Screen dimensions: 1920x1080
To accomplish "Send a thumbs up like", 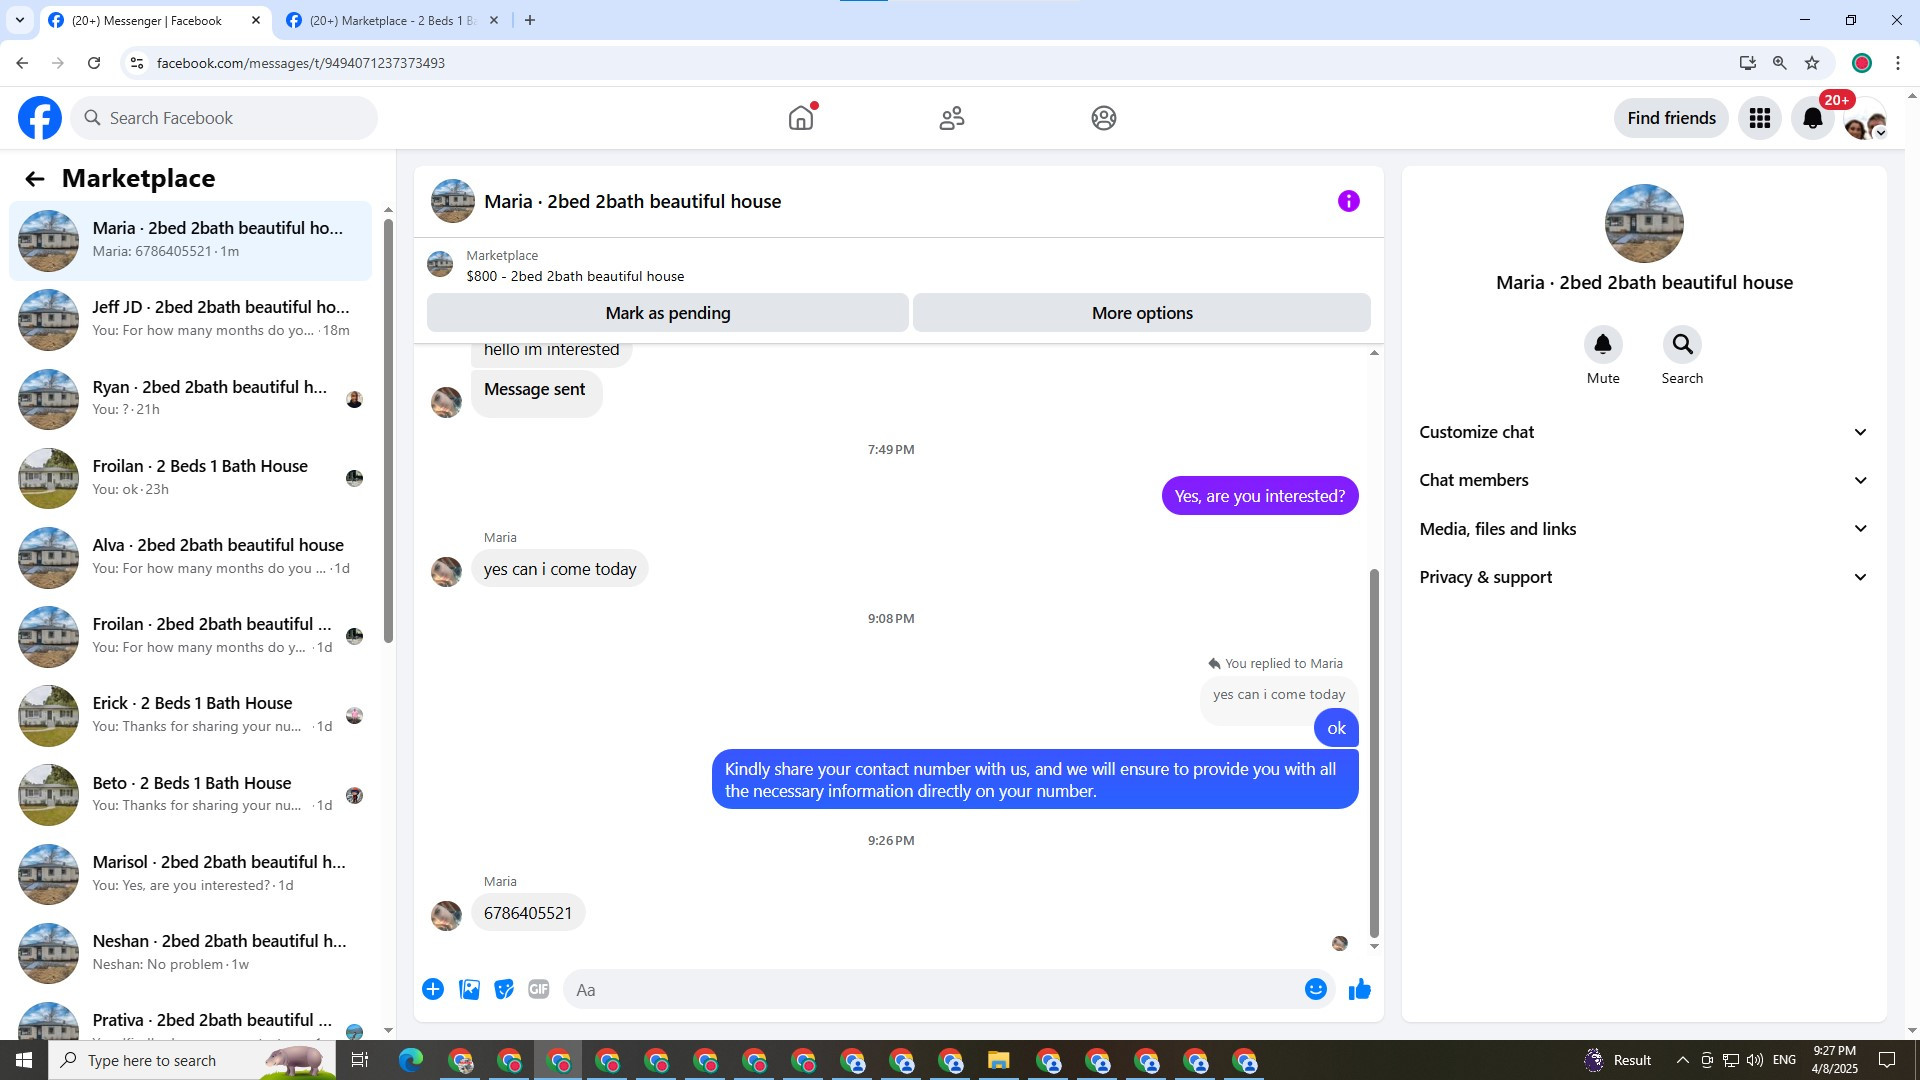I will pyautogui.click(x=1359, y=989).
